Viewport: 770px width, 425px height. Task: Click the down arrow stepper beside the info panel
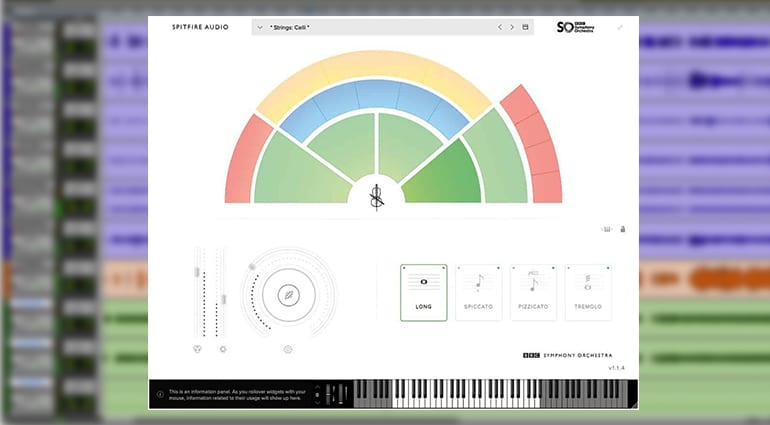(x=317, y=402)
